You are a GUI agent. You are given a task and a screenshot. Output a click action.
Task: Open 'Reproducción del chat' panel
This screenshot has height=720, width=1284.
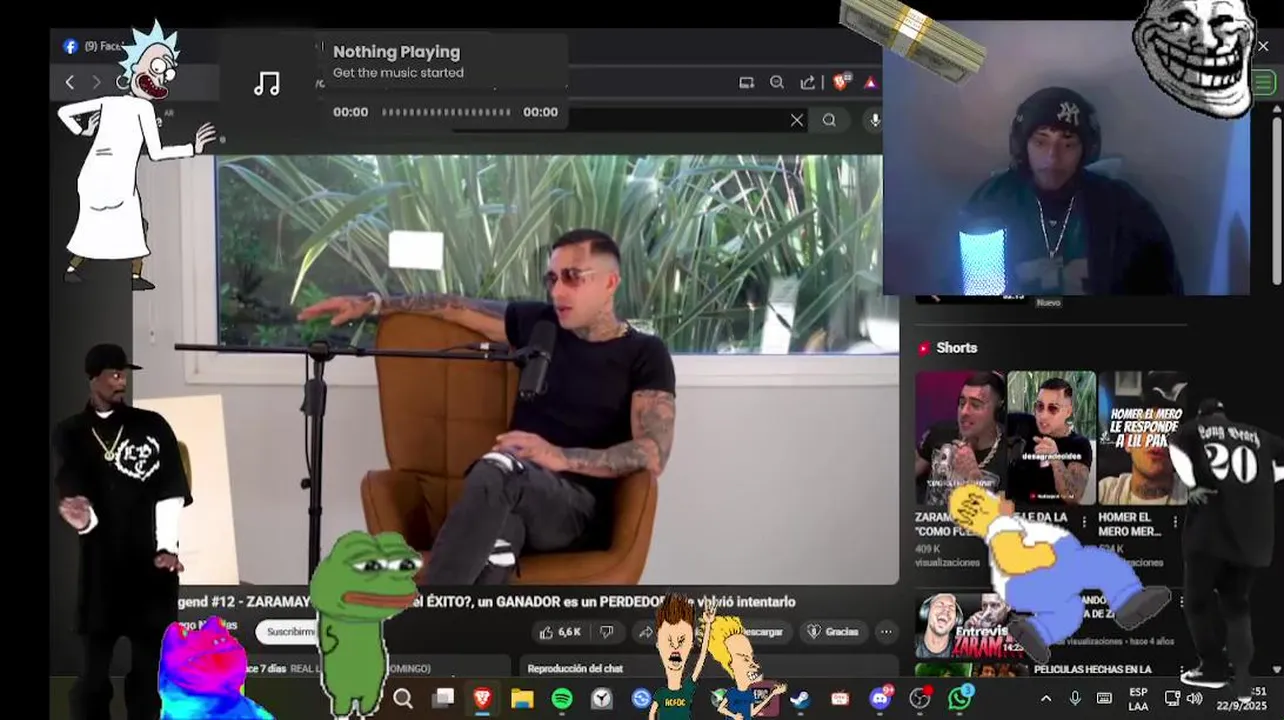click(x=575, y=668)
